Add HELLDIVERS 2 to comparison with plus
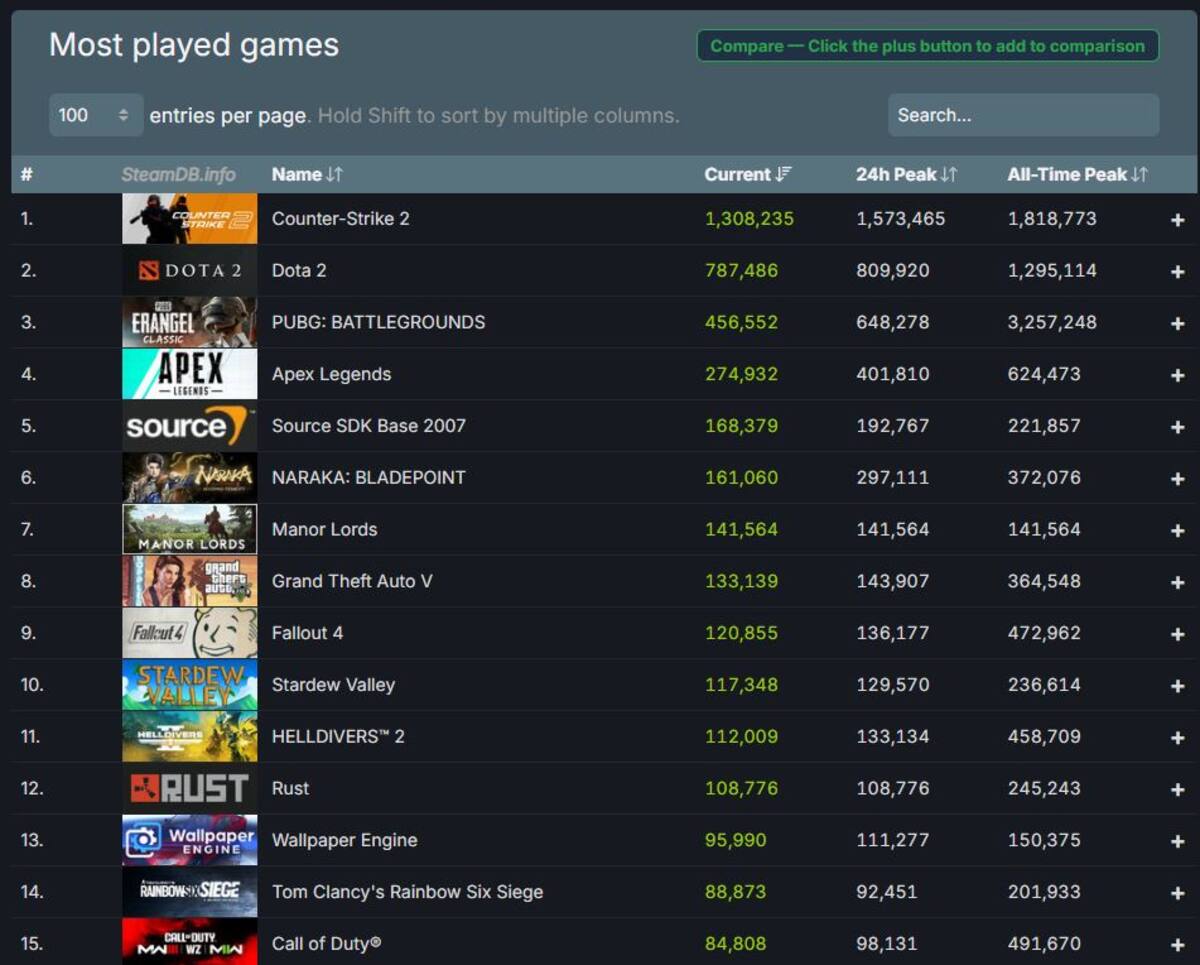The width and height of the screenshot is (1200, 965). (x=1177, y=738)
